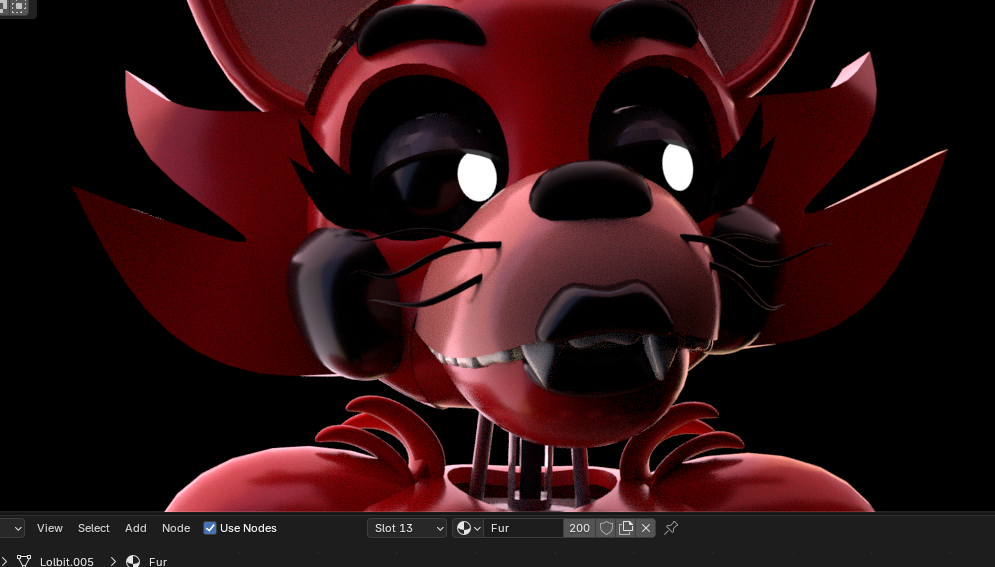This screenshot has height=567, width=995.
Task: Click the 200 material user count button
Action: coord(579,528)
